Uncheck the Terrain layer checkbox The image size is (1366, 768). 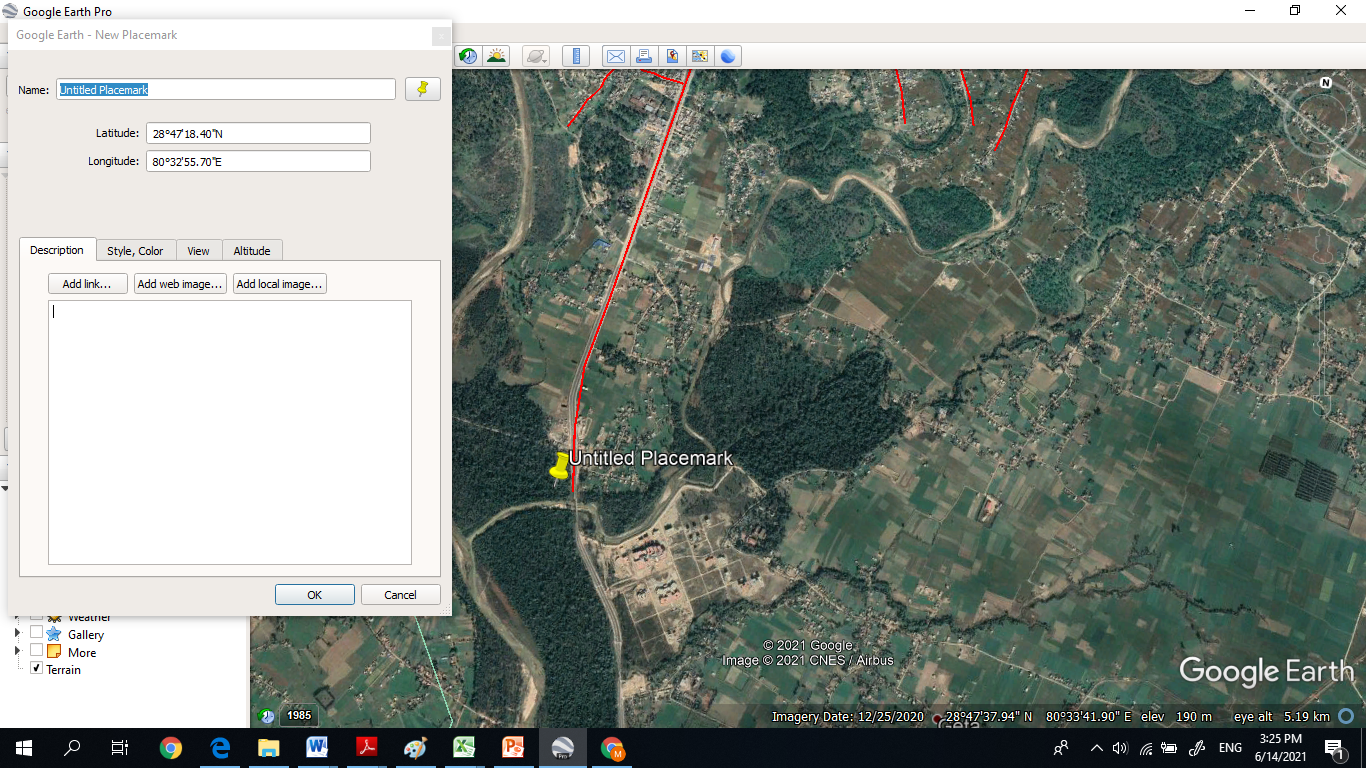(x=37, y=669)
